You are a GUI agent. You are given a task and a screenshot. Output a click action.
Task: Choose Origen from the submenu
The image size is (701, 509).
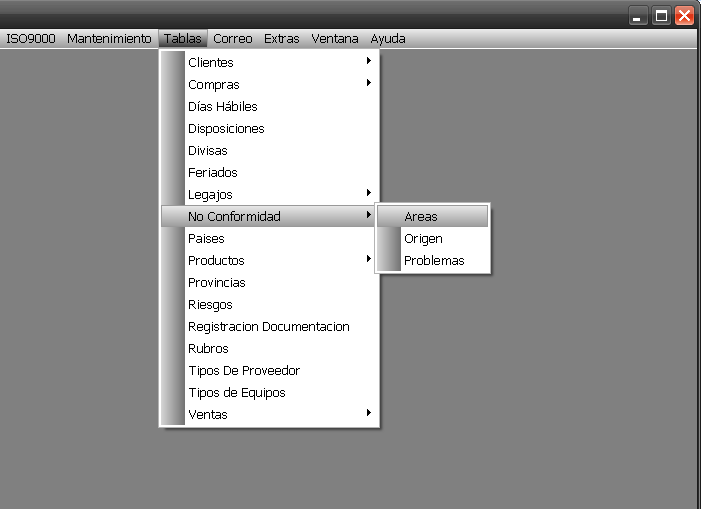423,238
